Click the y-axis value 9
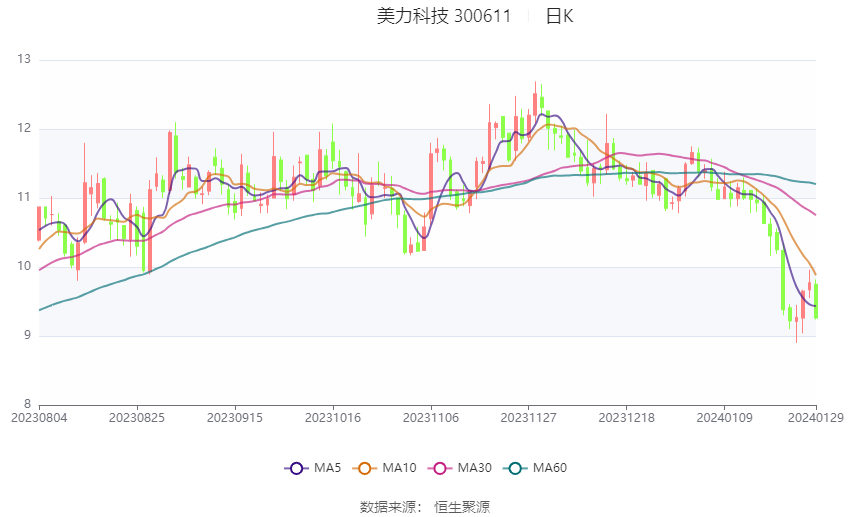 28,335
